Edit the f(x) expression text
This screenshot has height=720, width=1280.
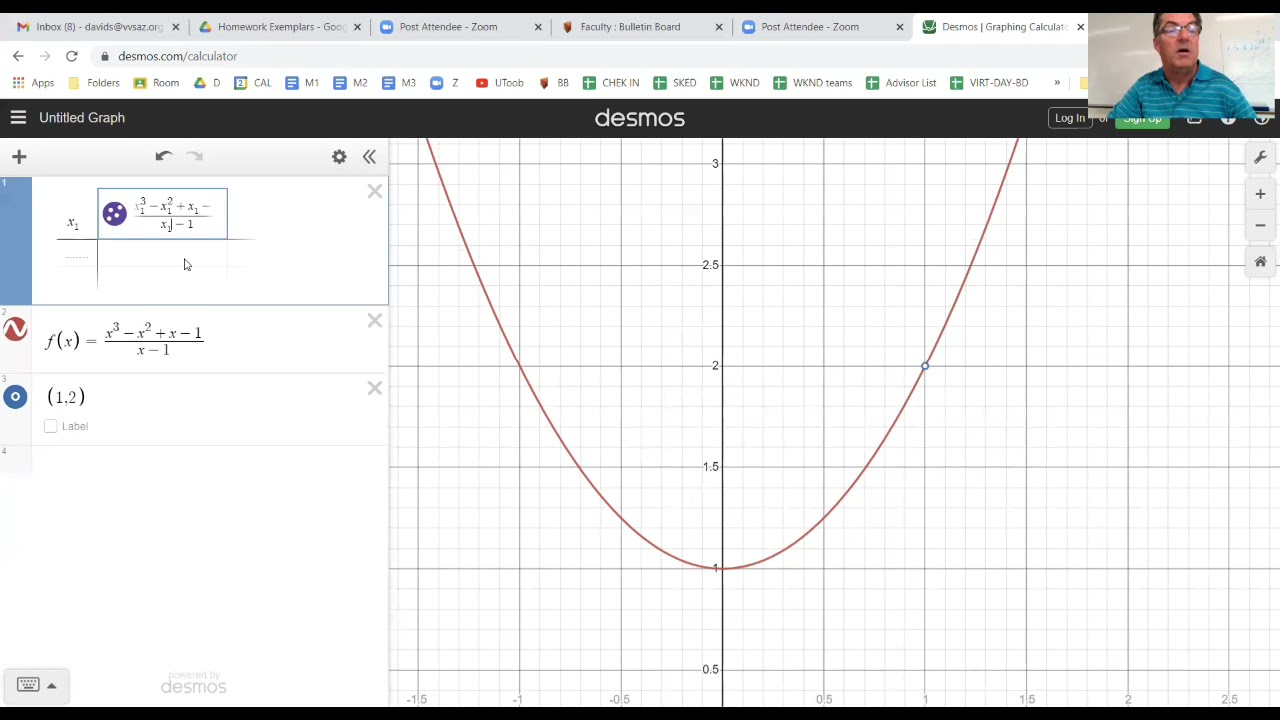(124, 340)
